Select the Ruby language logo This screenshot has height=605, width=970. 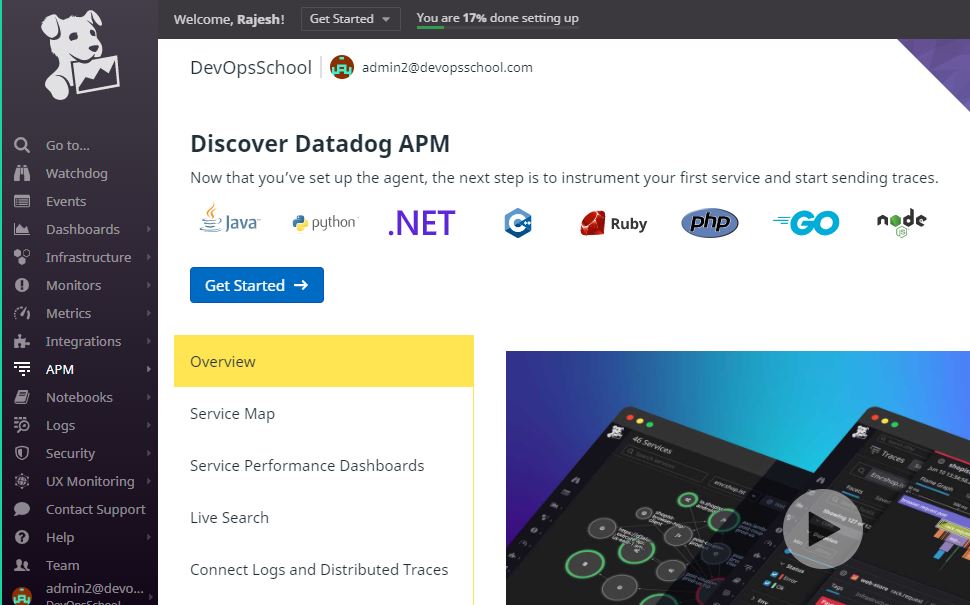click(614, 223)
